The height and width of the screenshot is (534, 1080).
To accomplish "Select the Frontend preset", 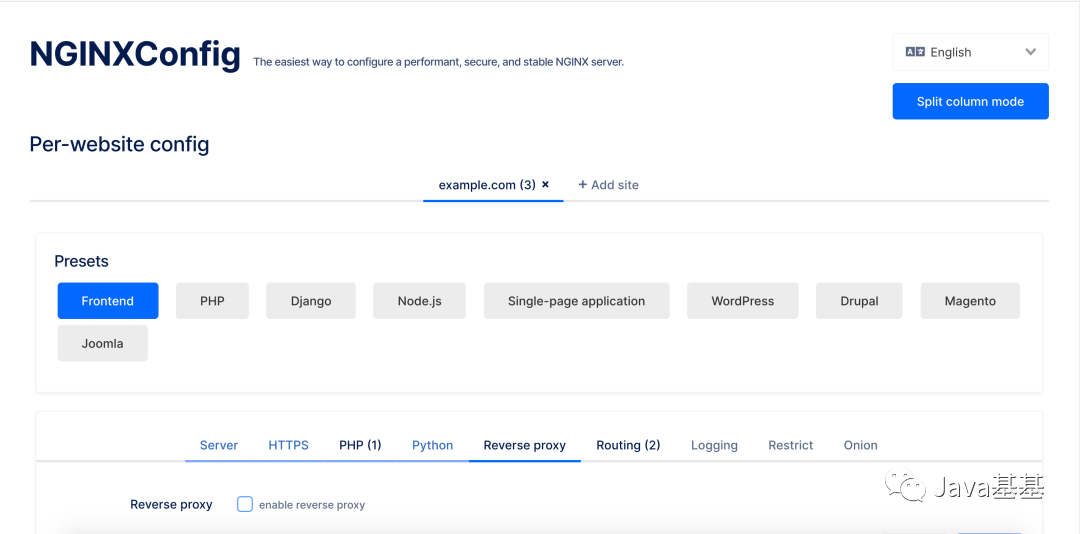I will coord(108,301).
